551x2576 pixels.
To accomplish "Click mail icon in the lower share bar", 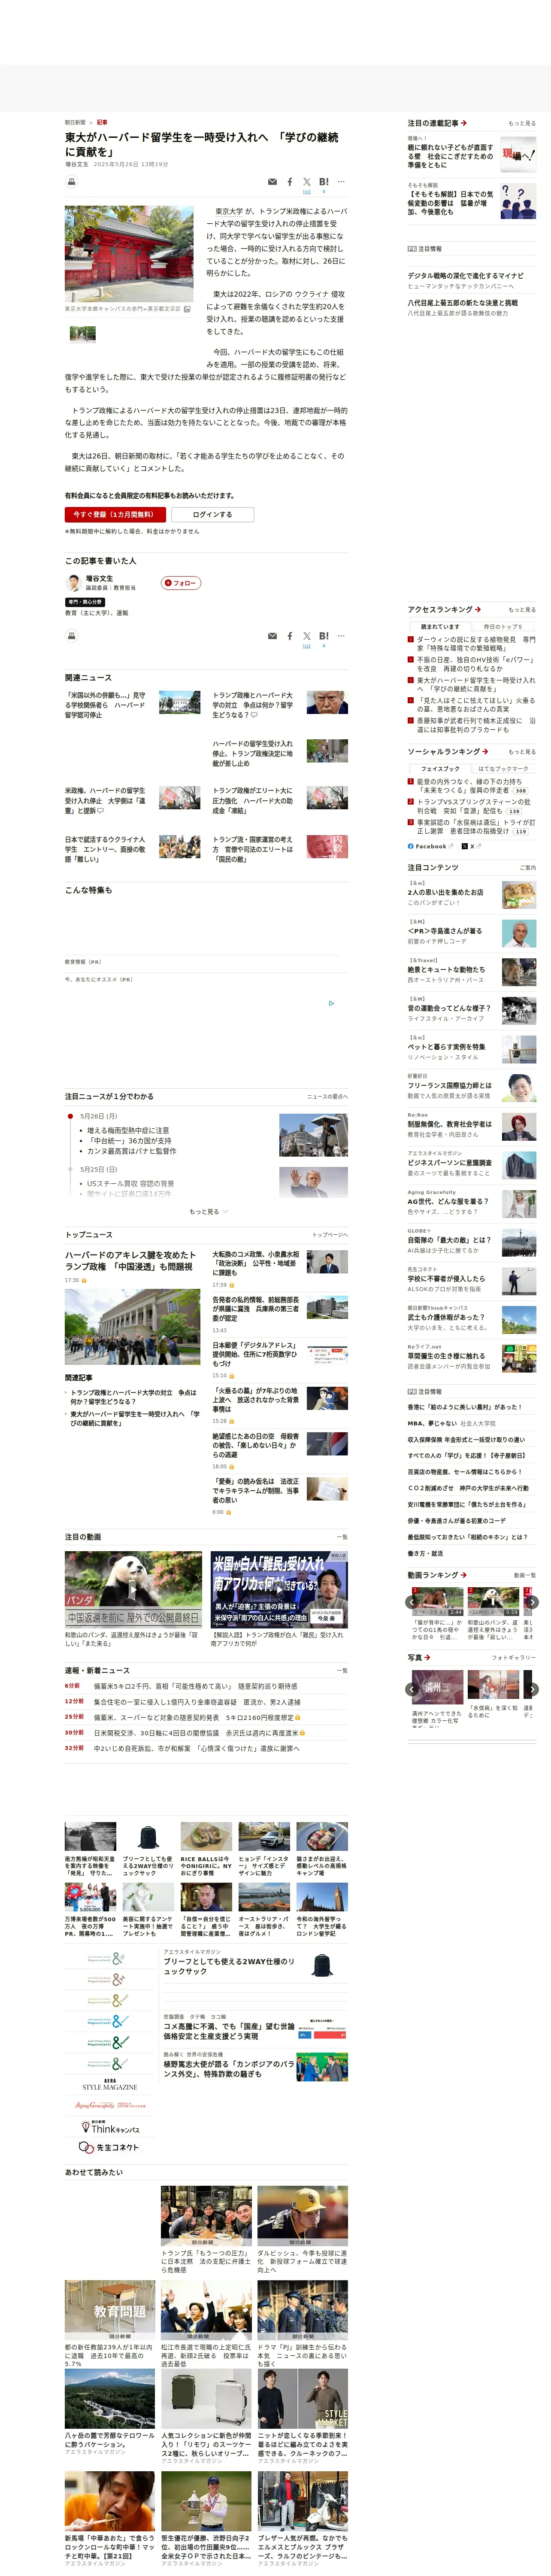I will pyautogui.click(x=272, y=636).
